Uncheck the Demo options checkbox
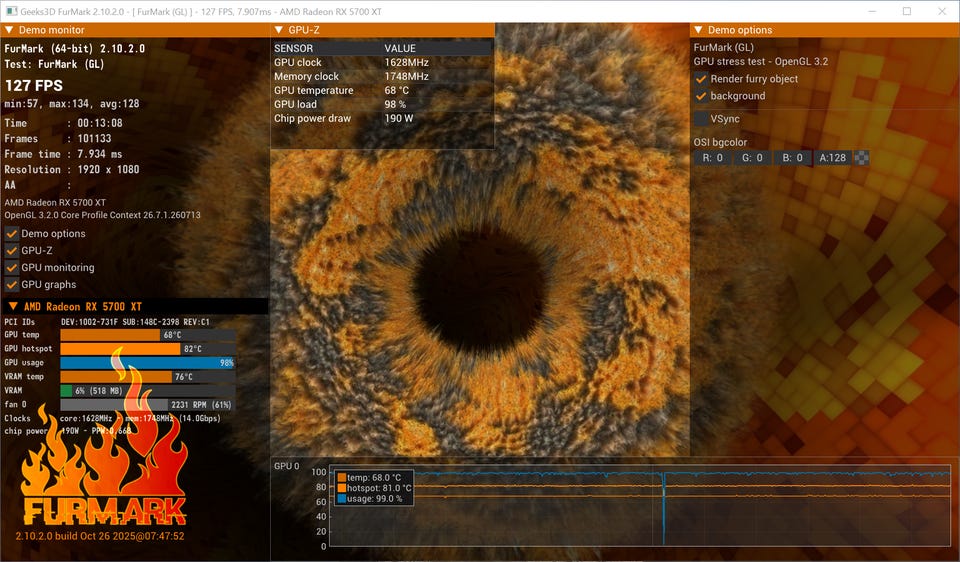960x562 pixels. click(12, 233)
